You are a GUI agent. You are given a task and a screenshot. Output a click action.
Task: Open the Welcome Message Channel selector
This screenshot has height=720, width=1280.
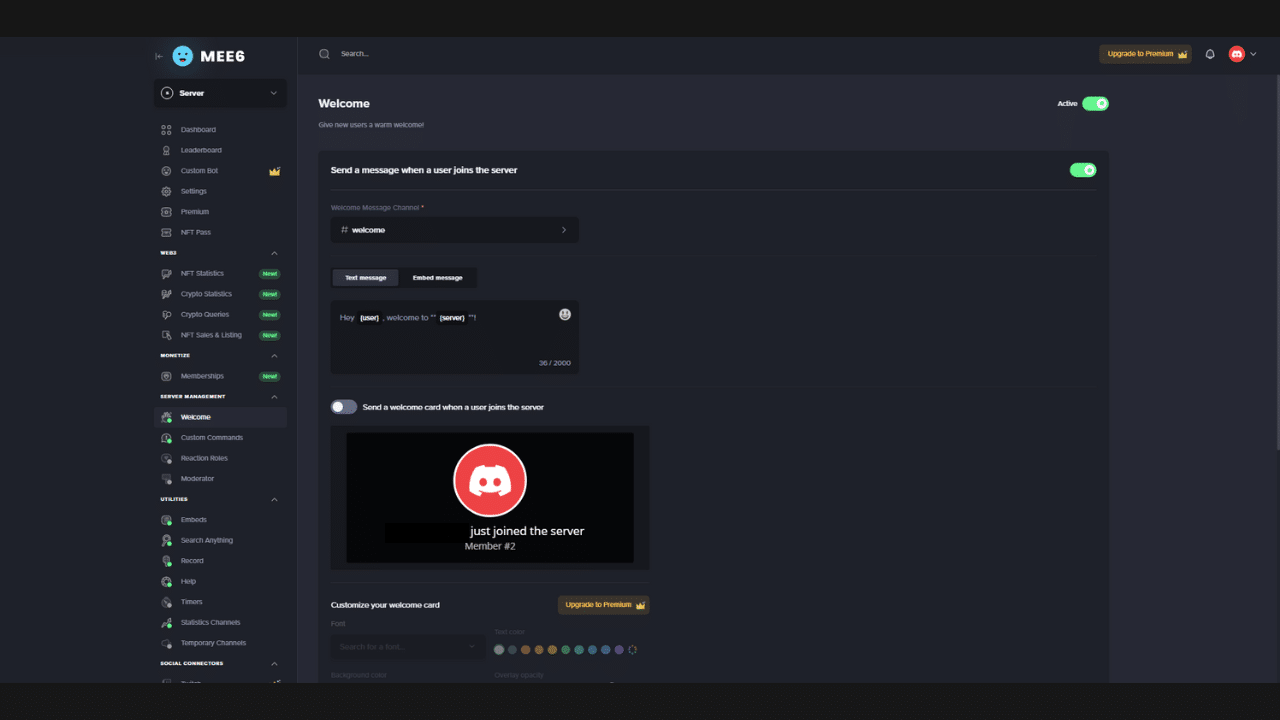pyautogui.click(x=454, y=229)
